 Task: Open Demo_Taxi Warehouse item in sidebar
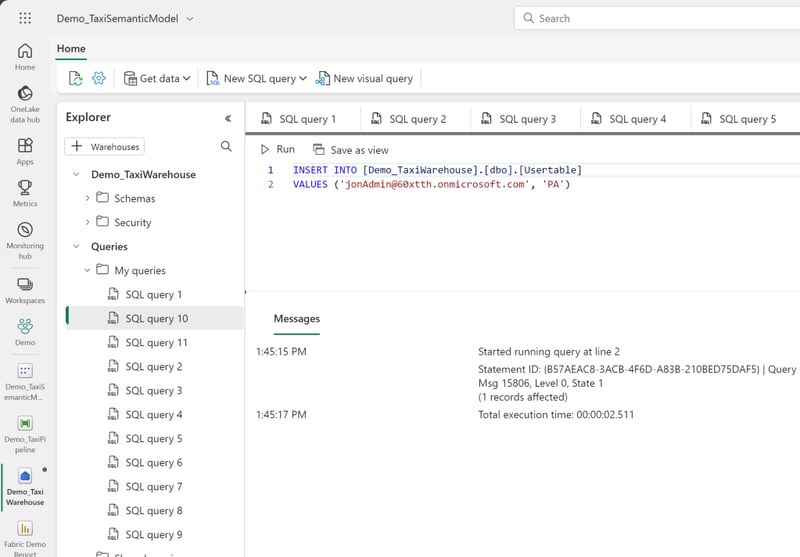[25, 487]
